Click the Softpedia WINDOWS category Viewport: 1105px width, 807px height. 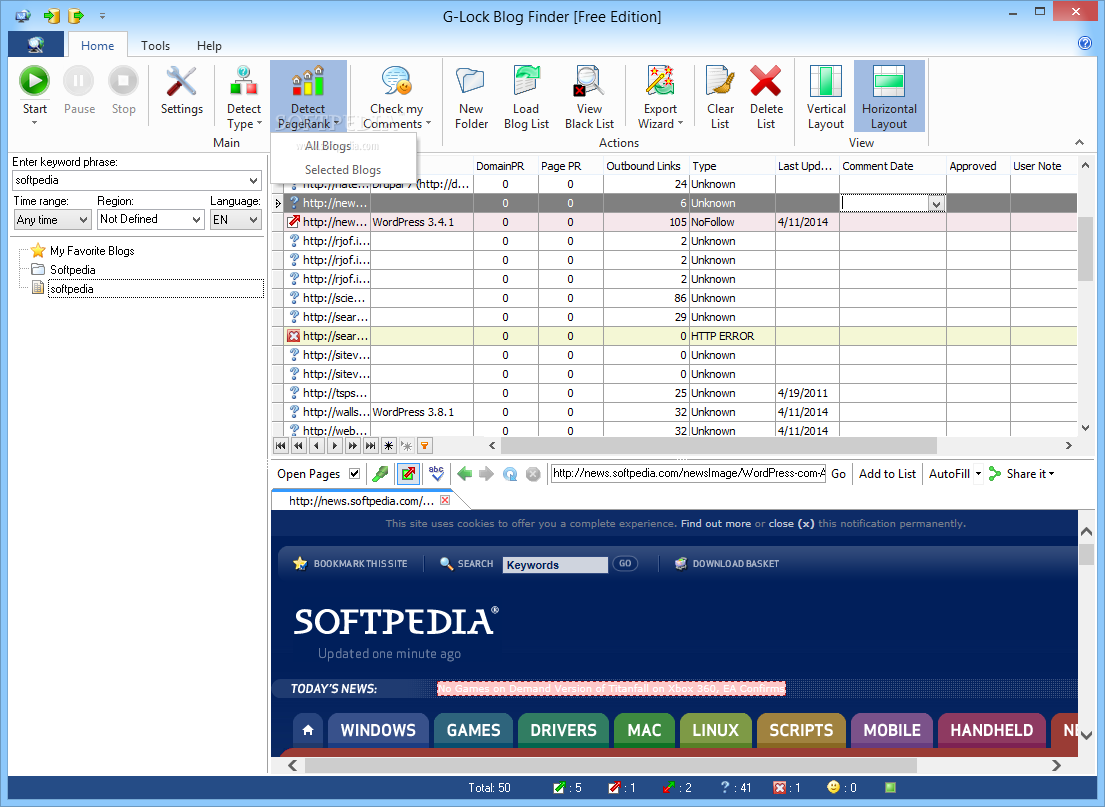tap(378, 730)
